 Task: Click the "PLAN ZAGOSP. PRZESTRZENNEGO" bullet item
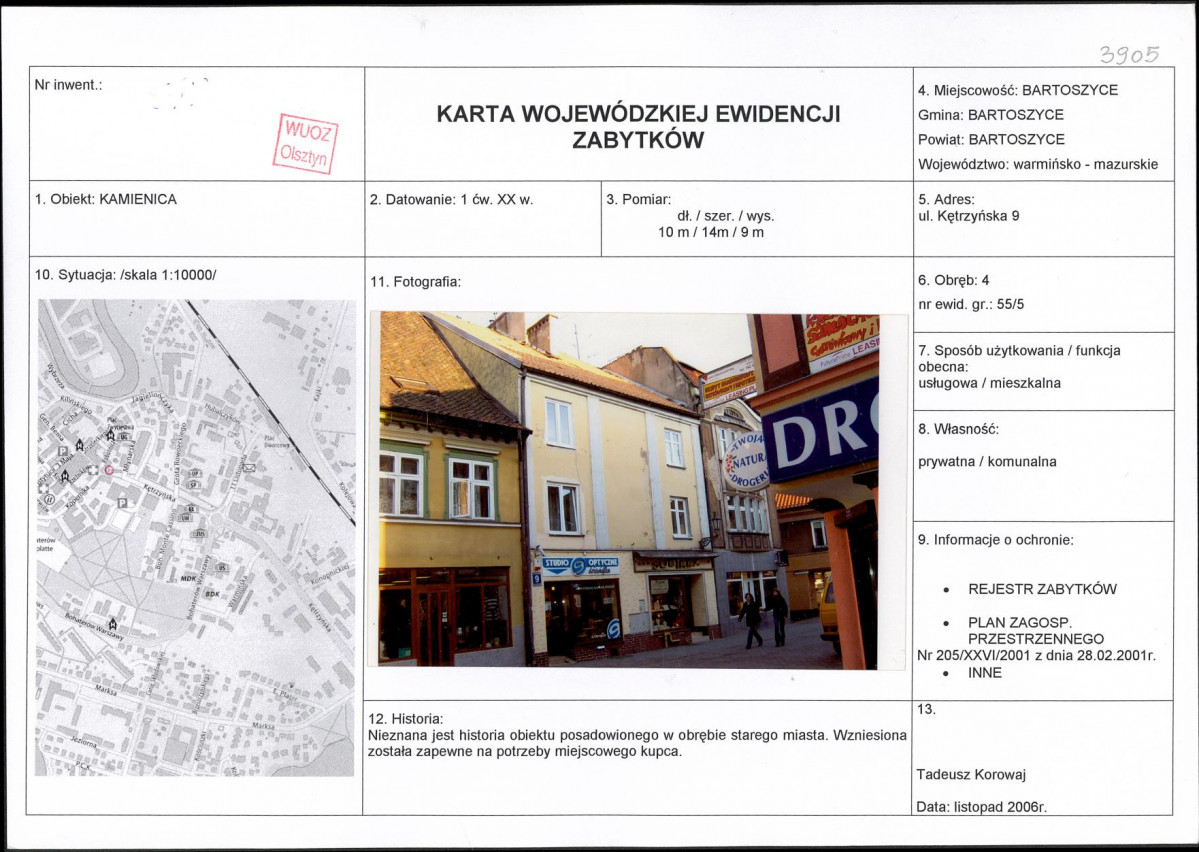(1036, 631)
